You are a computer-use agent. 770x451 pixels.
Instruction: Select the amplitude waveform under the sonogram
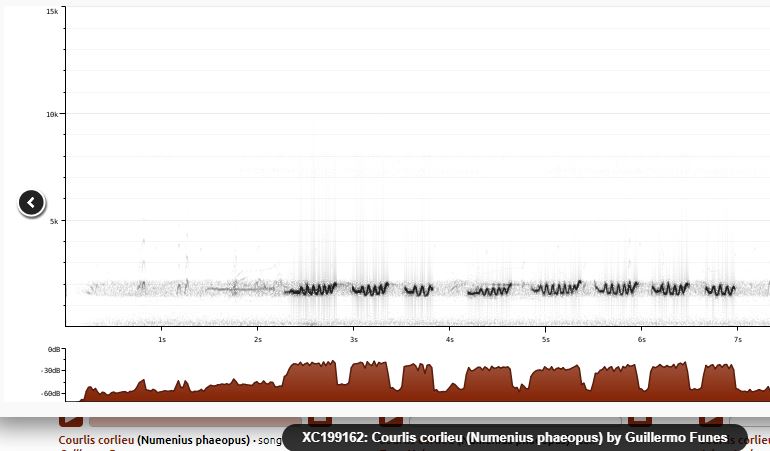point(417,381)
